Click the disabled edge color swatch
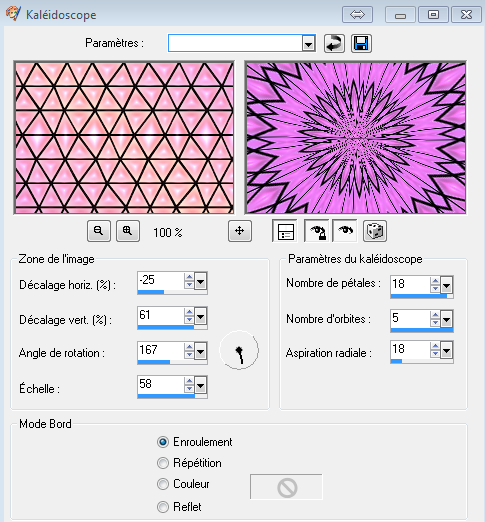This screenshot has width=485, height=522. (x=286, y=487)
